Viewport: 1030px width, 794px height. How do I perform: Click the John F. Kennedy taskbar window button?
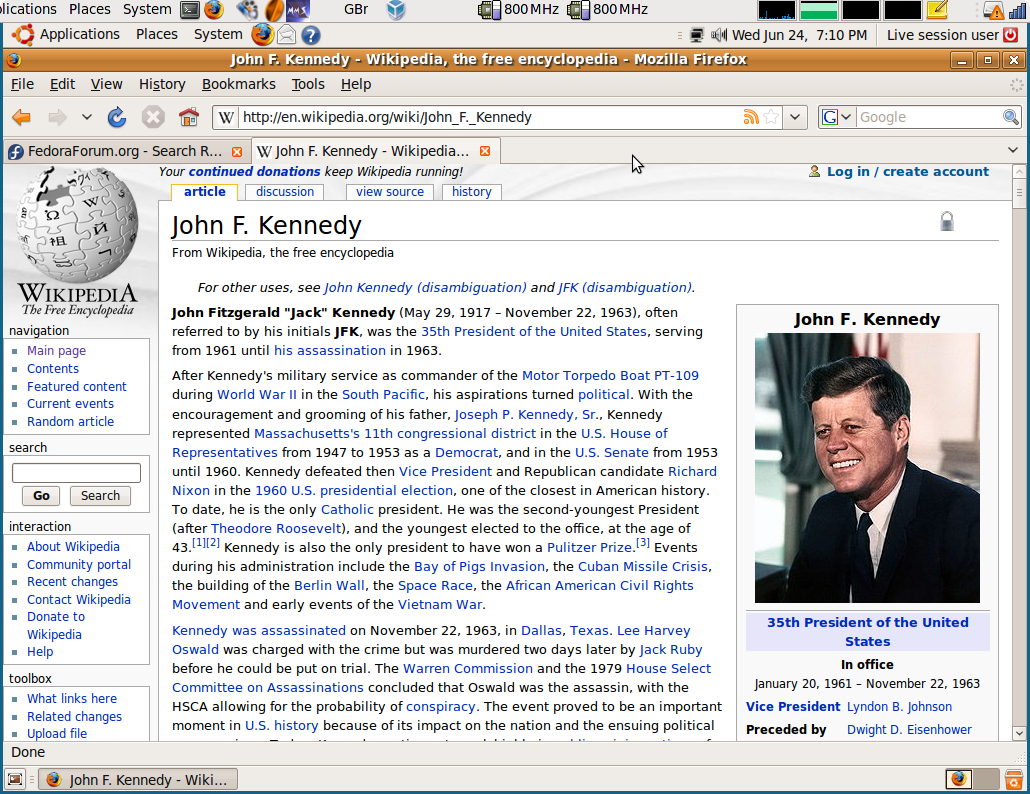(138, 780)
